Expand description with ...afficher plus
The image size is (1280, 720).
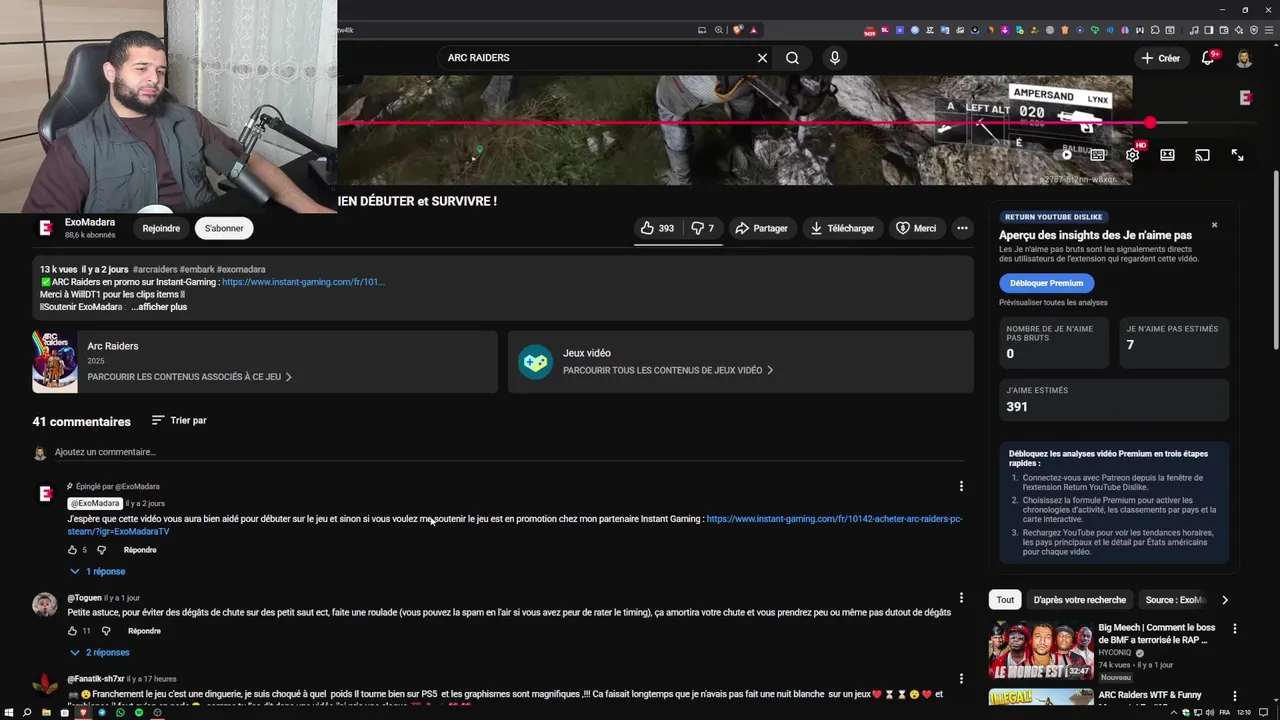tap(159, 307)
